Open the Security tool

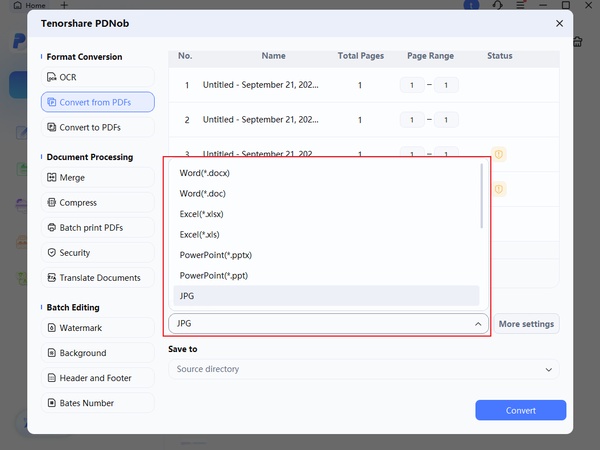coord(98,253)
